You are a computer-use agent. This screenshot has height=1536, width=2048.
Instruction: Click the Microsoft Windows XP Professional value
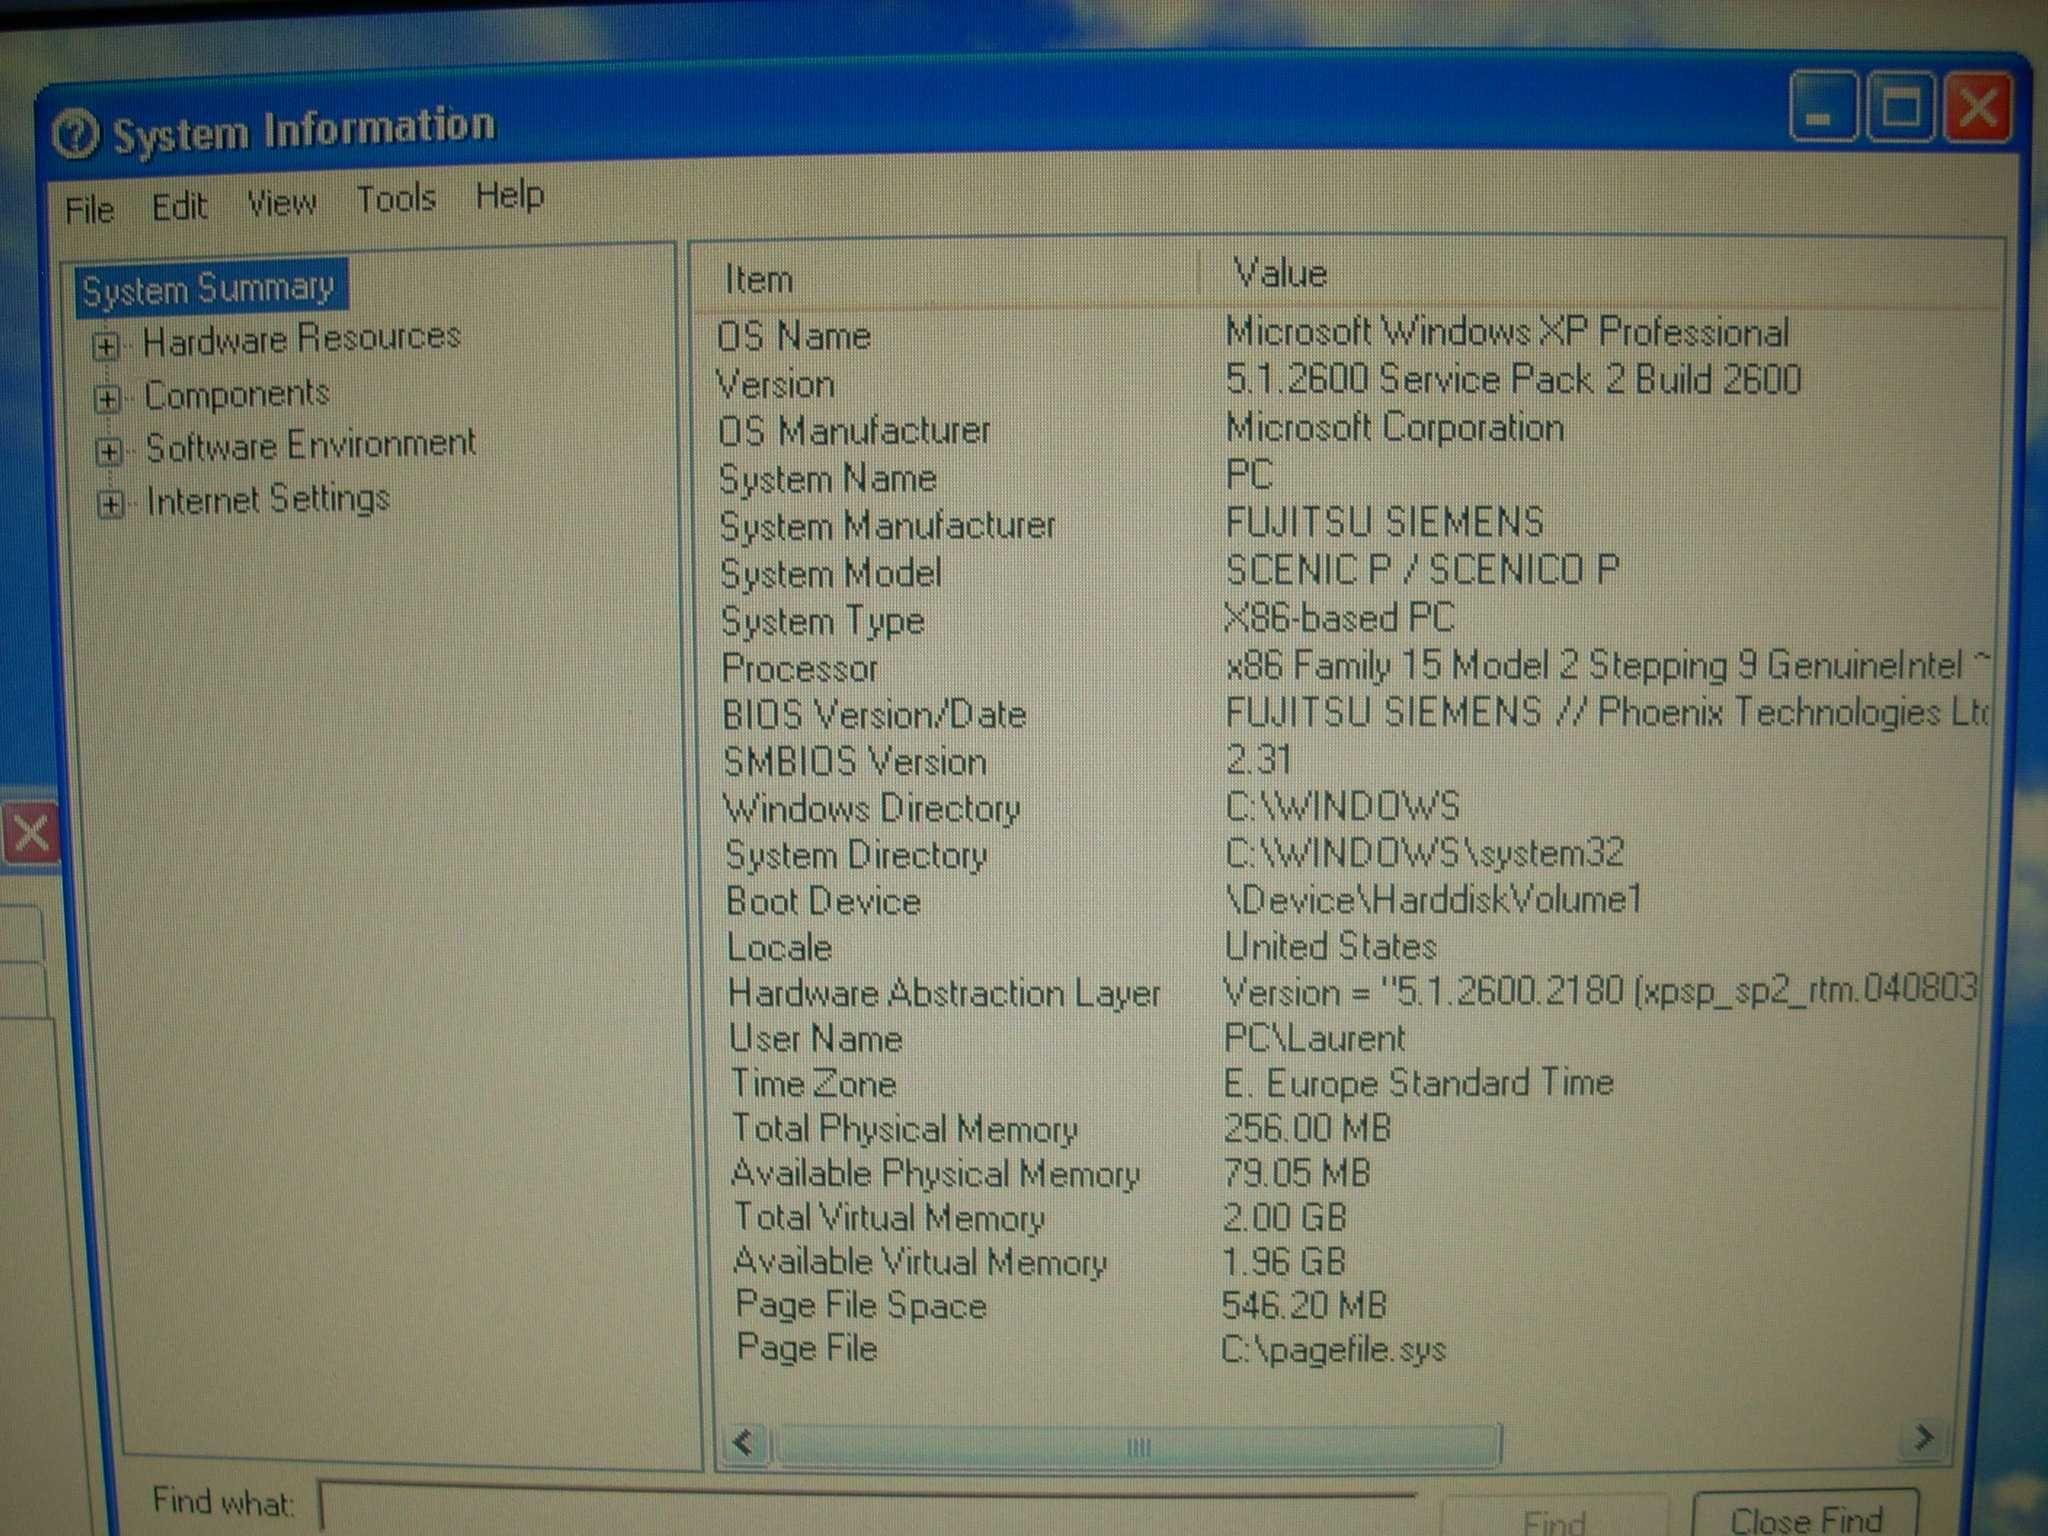[x=1507, y=332]
